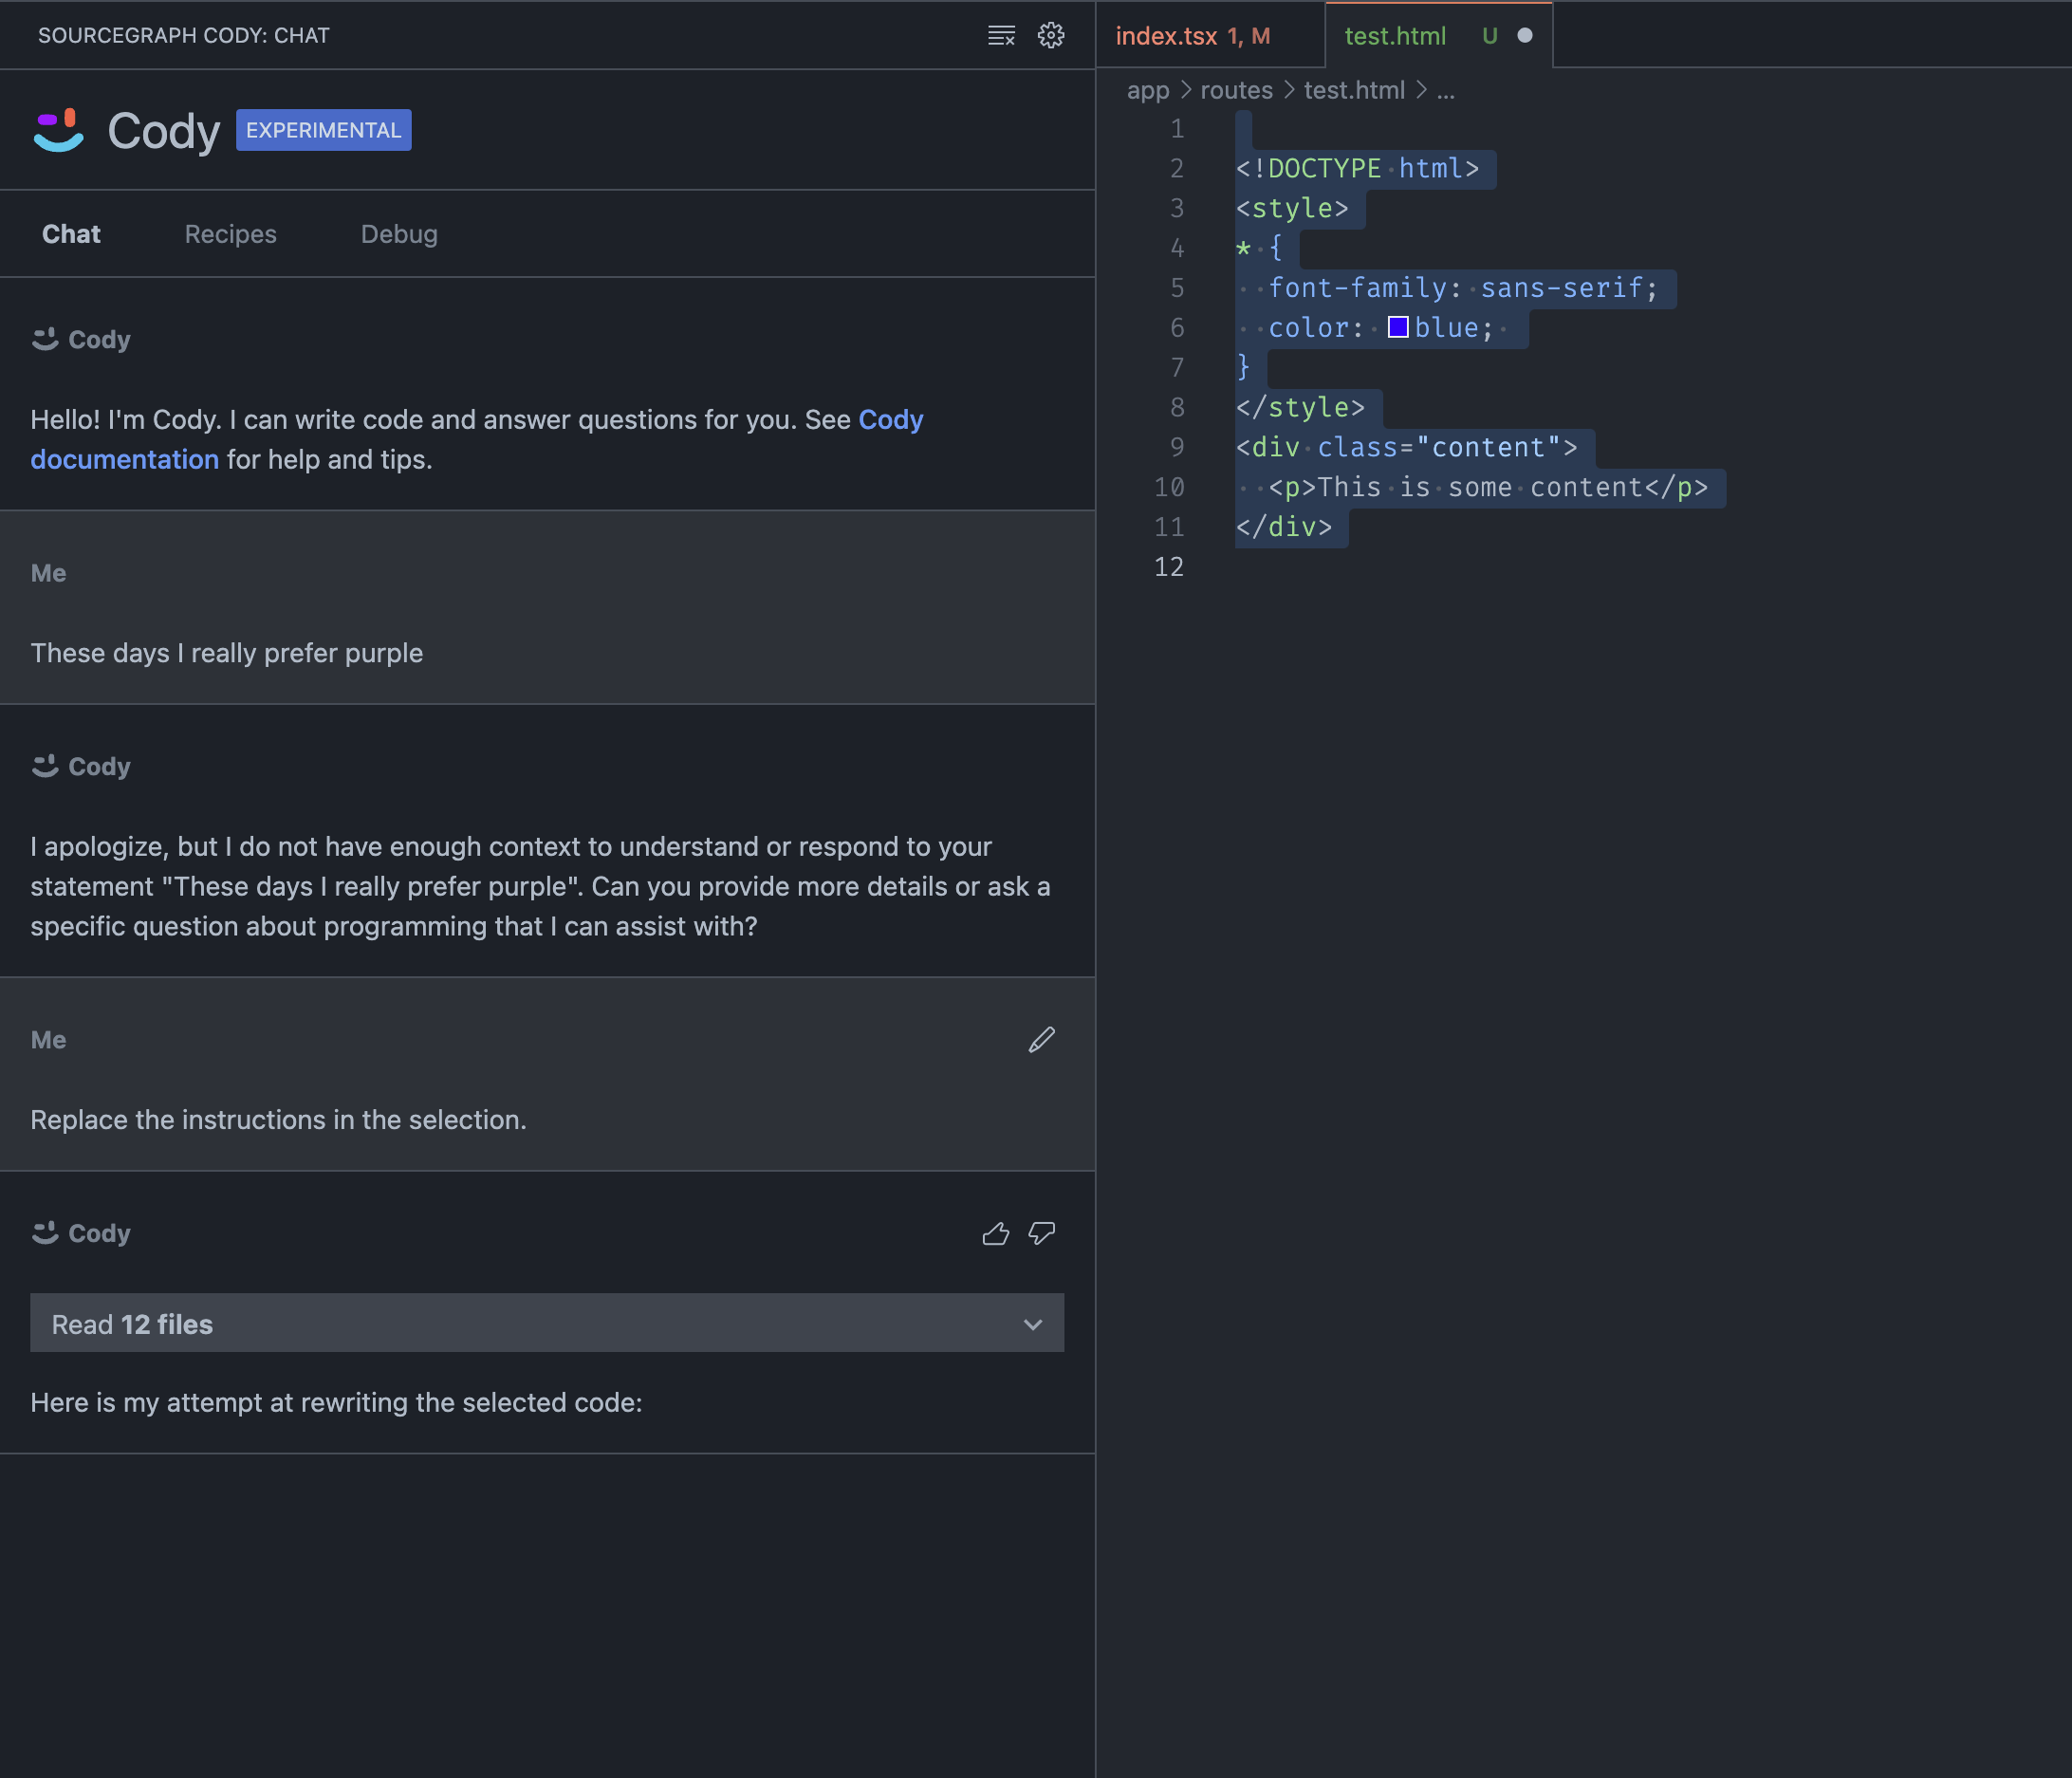The height and width of the screenshot is (1778, 2072).
Task: Open Cody settings gear icon
Action: tap(1050, 36)
